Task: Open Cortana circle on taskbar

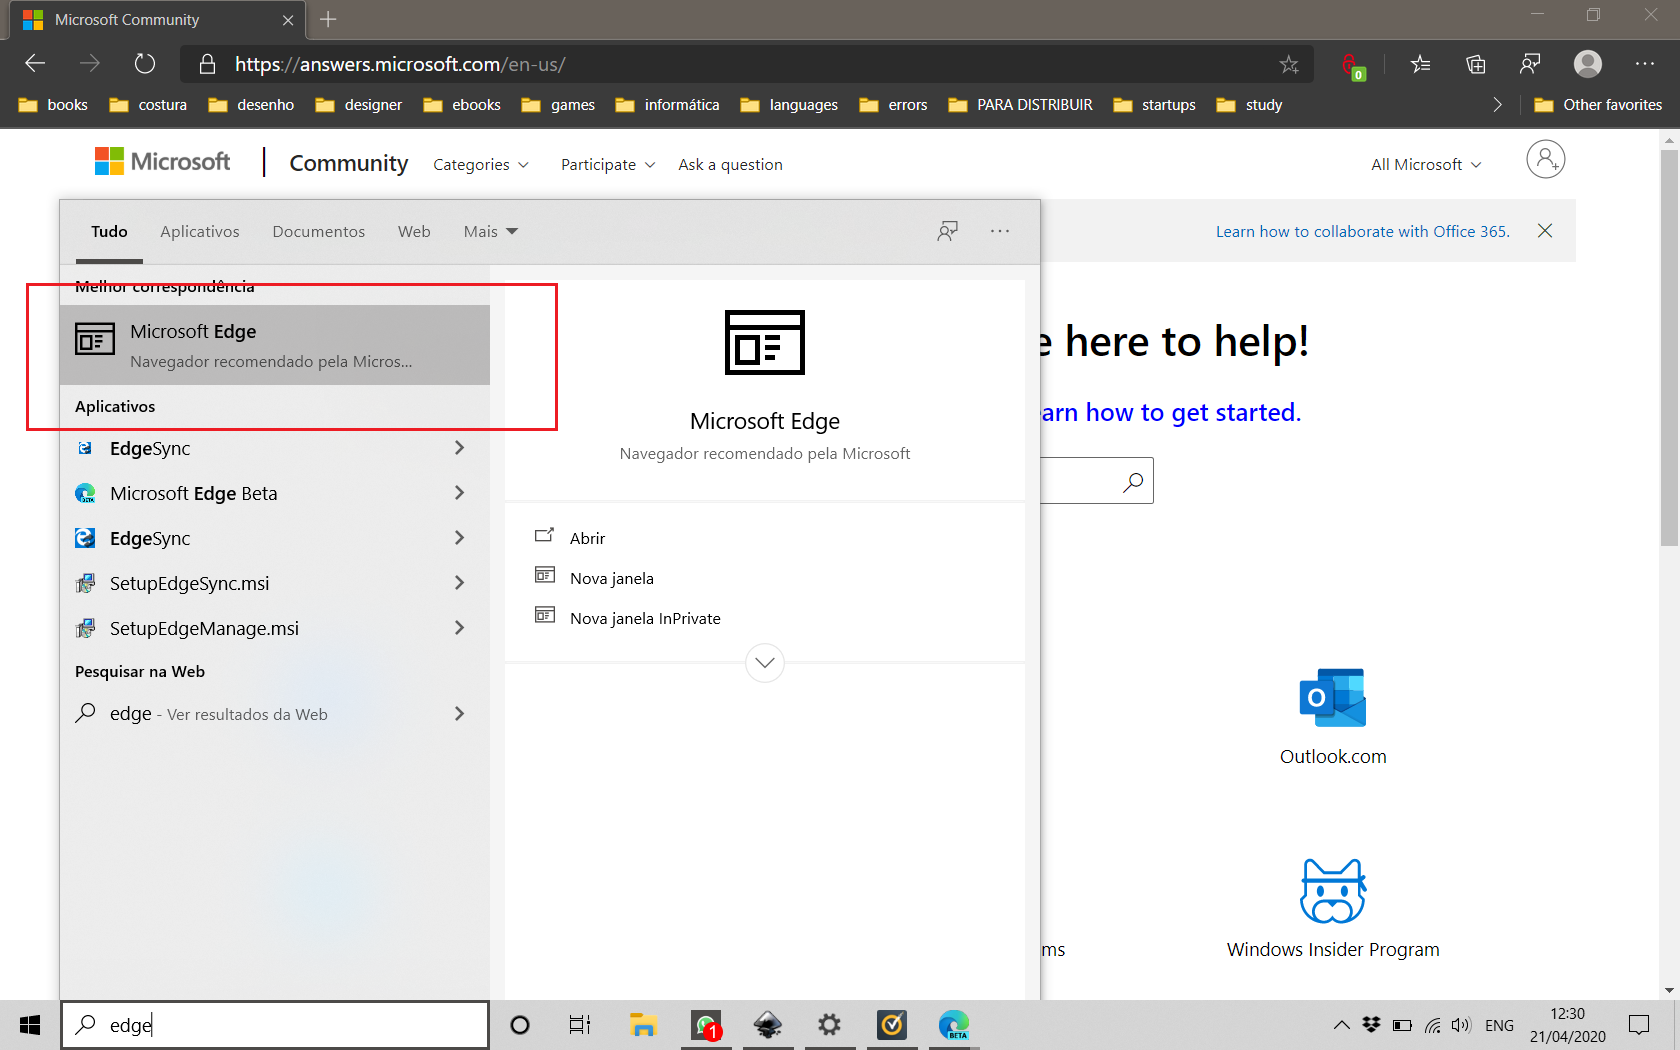Action: coord(520,1025)
